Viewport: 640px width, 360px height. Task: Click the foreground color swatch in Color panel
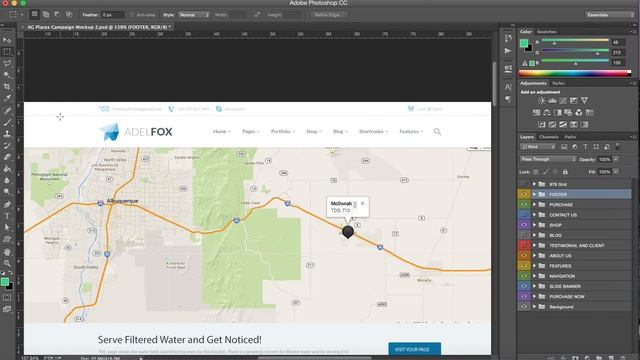click(524, 43)
